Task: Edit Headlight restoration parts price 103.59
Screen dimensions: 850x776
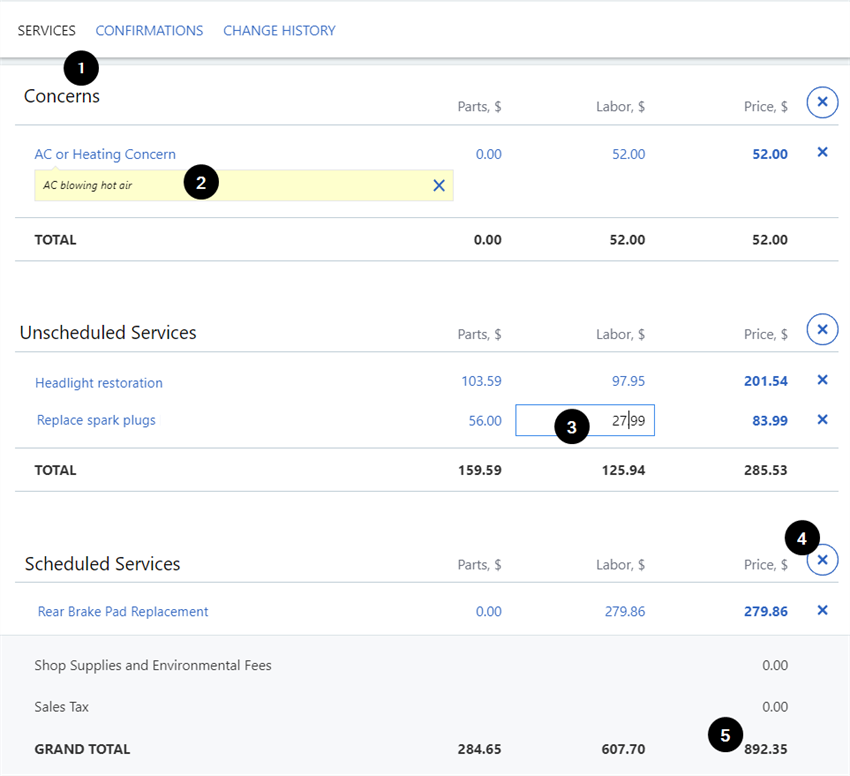Action: [481, 381]
